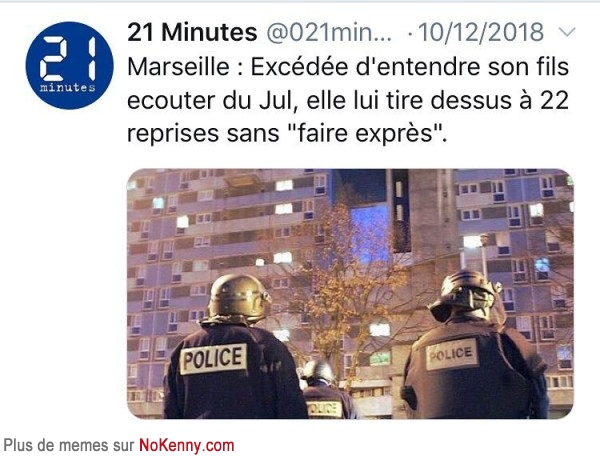Open the 21 Minutes display name
Viewport: 600px width, 456px height.
tap(192, 32)
